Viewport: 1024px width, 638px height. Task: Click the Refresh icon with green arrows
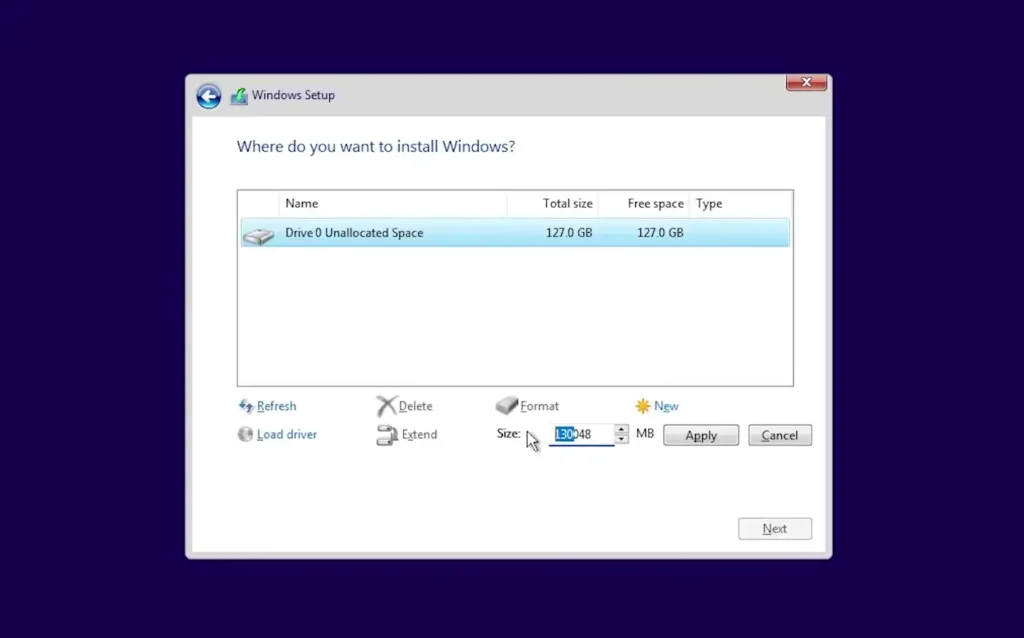[244, 406]
